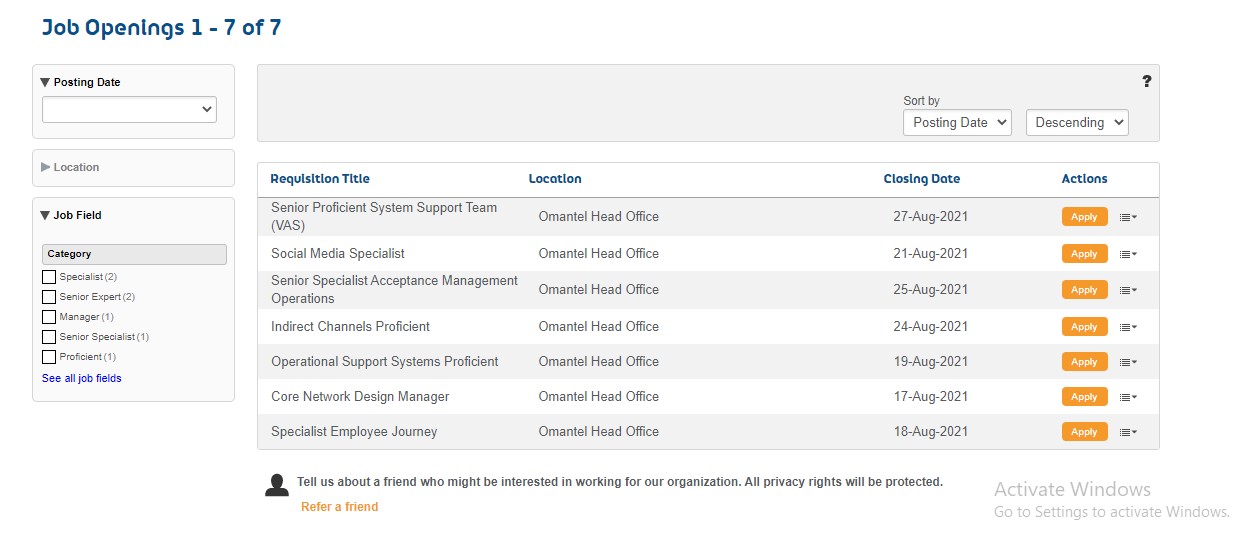Apply for Senior Specialist Acceptance Management Operations
The height and width of the screenshot is (544, 1249).
[x=1084, y=290]
